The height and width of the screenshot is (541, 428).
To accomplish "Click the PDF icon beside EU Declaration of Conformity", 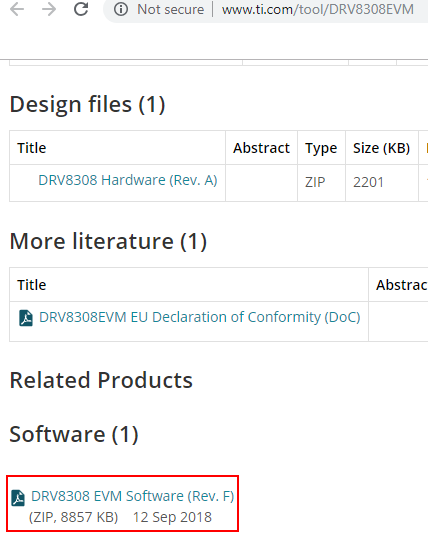I will point(26,318).
